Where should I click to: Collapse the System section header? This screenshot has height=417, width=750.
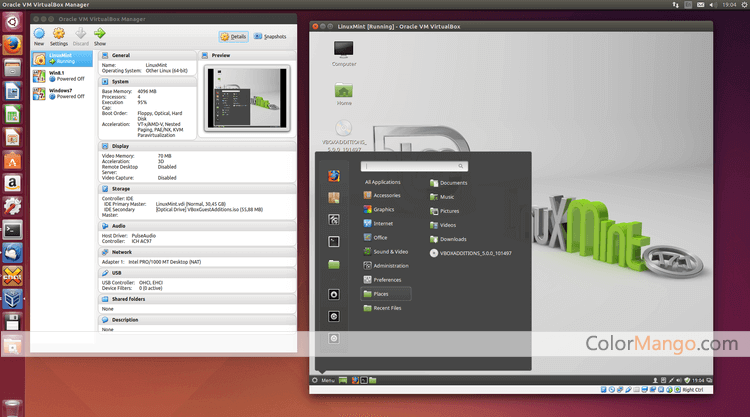point(148,82)
